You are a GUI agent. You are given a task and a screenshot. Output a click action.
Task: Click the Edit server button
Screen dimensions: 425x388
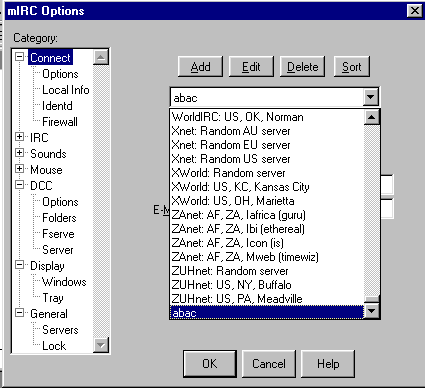[251, 67]
